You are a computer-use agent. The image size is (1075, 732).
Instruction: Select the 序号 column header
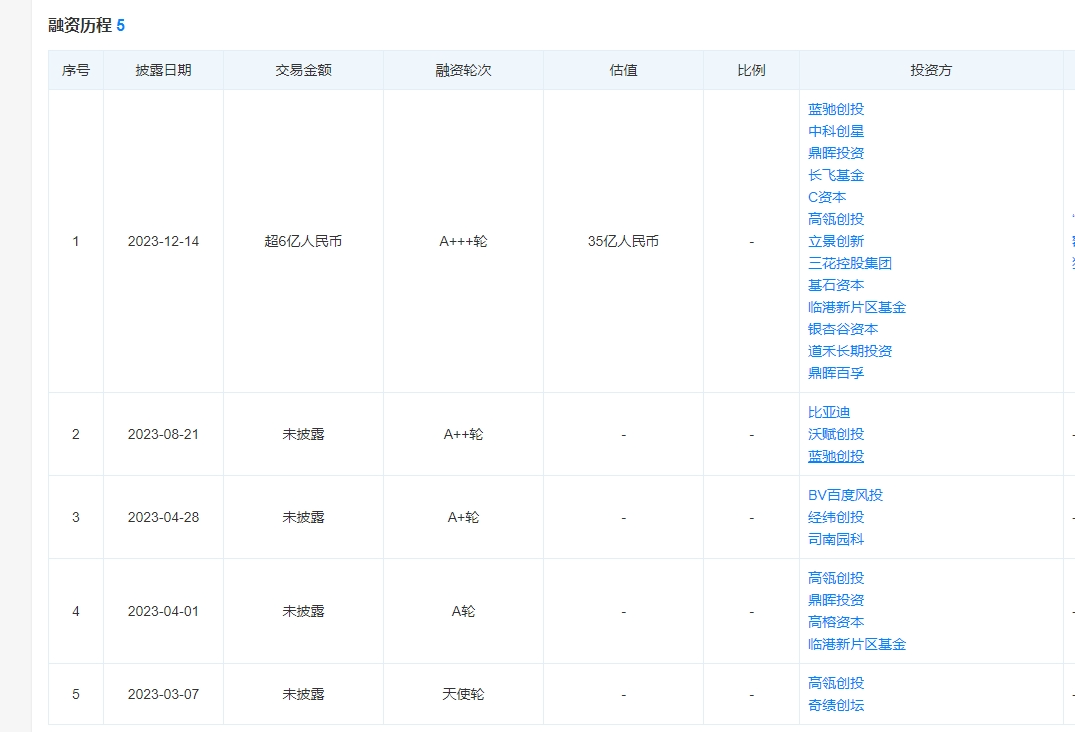click(75, 70)
